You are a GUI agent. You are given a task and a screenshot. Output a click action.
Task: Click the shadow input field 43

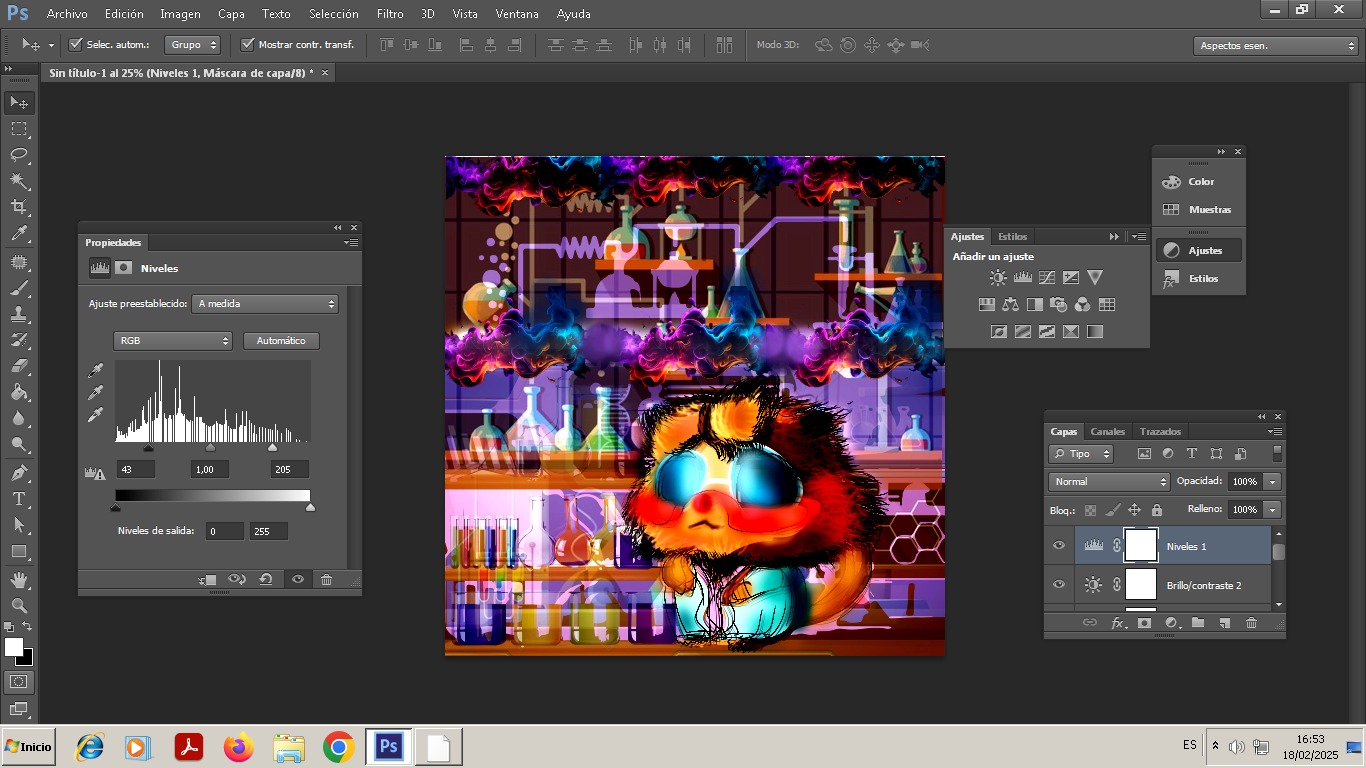click(x=135, y=470)
